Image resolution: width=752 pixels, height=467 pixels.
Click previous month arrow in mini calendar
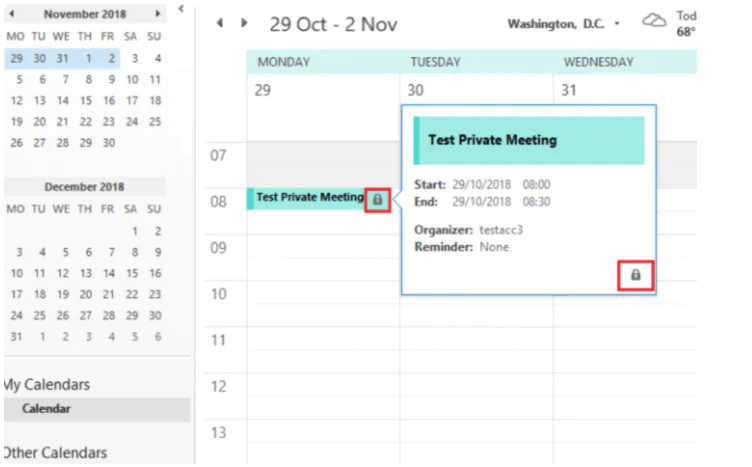[x=11, y=15]
